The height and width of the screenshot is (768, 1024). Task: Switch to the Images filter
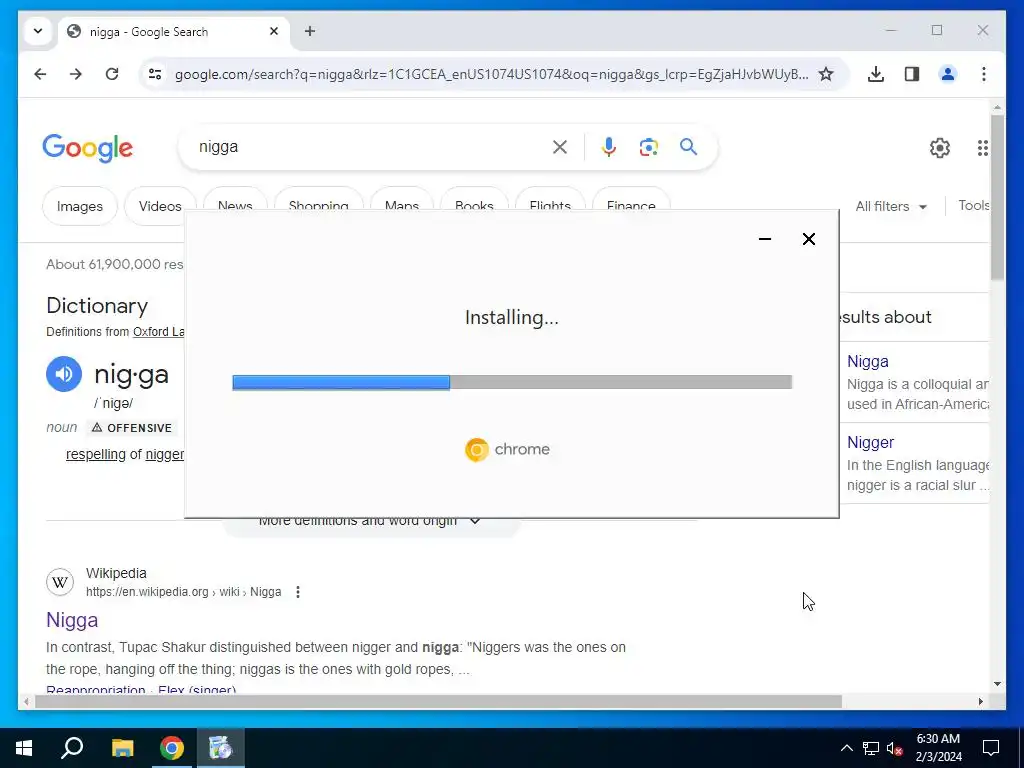coord(80,206)
